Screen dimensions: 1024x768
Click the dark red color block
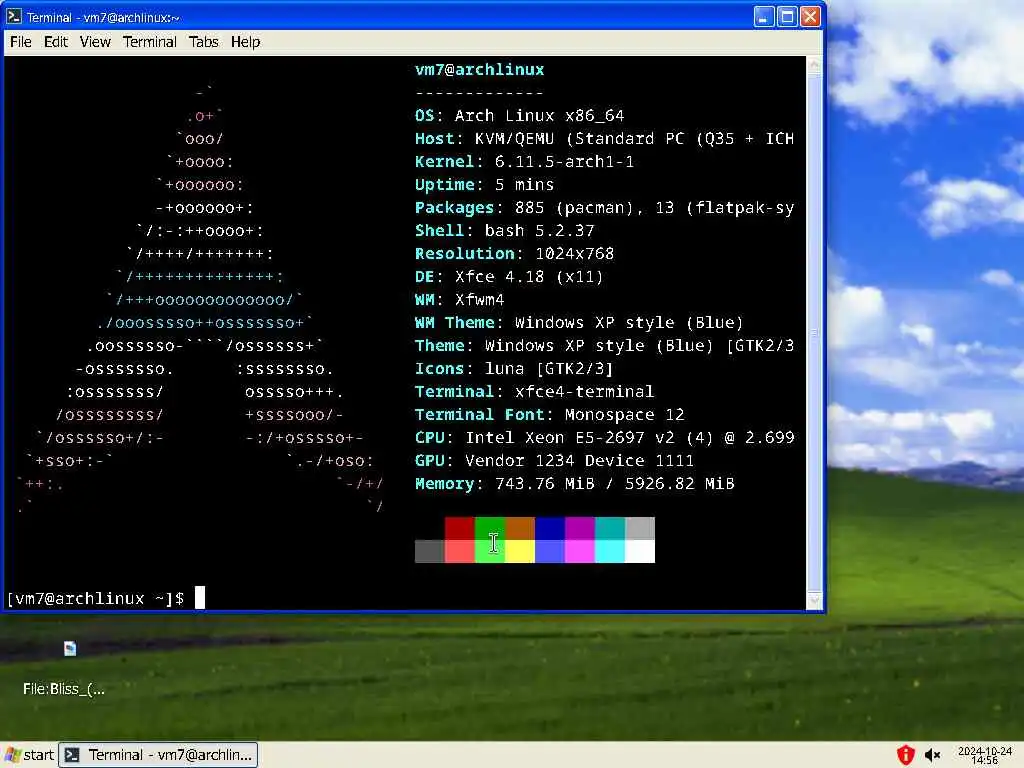(x=460, y=528)
